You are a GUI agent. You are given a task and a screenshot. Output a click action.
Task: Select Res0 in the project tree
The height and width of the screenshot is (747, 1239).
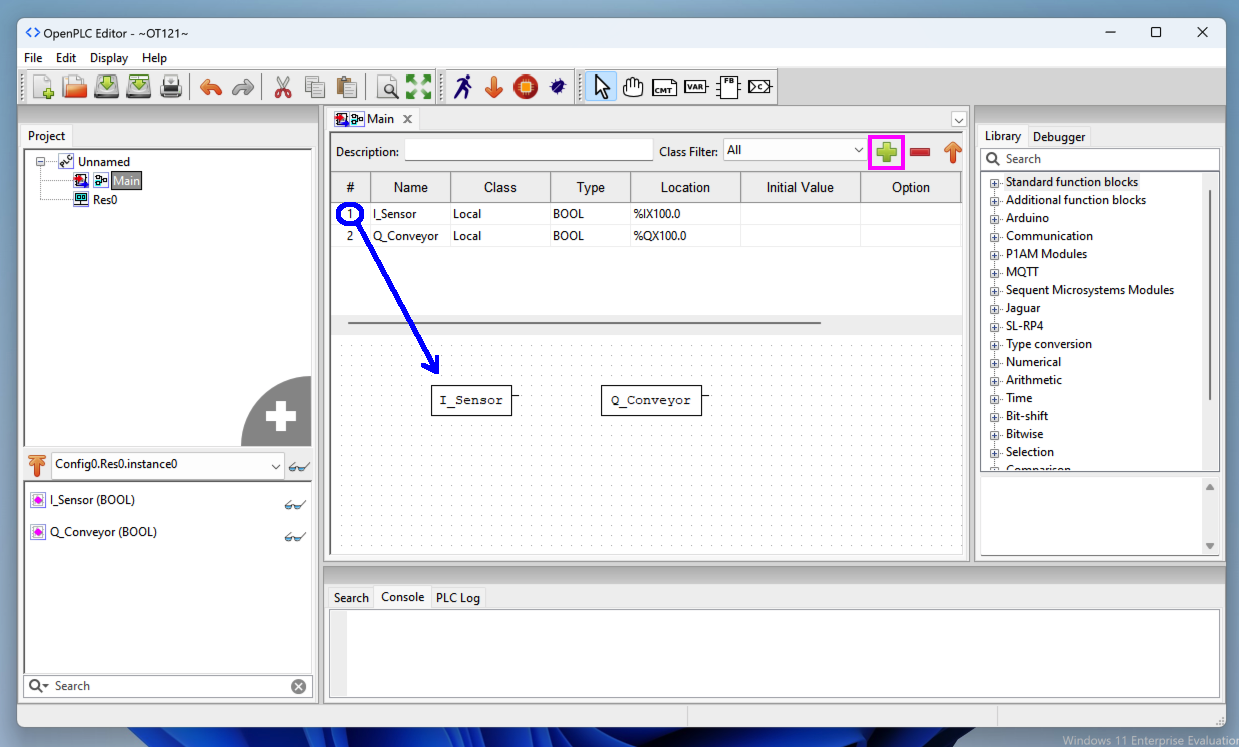pyautogui.click(x=104, y=199)
